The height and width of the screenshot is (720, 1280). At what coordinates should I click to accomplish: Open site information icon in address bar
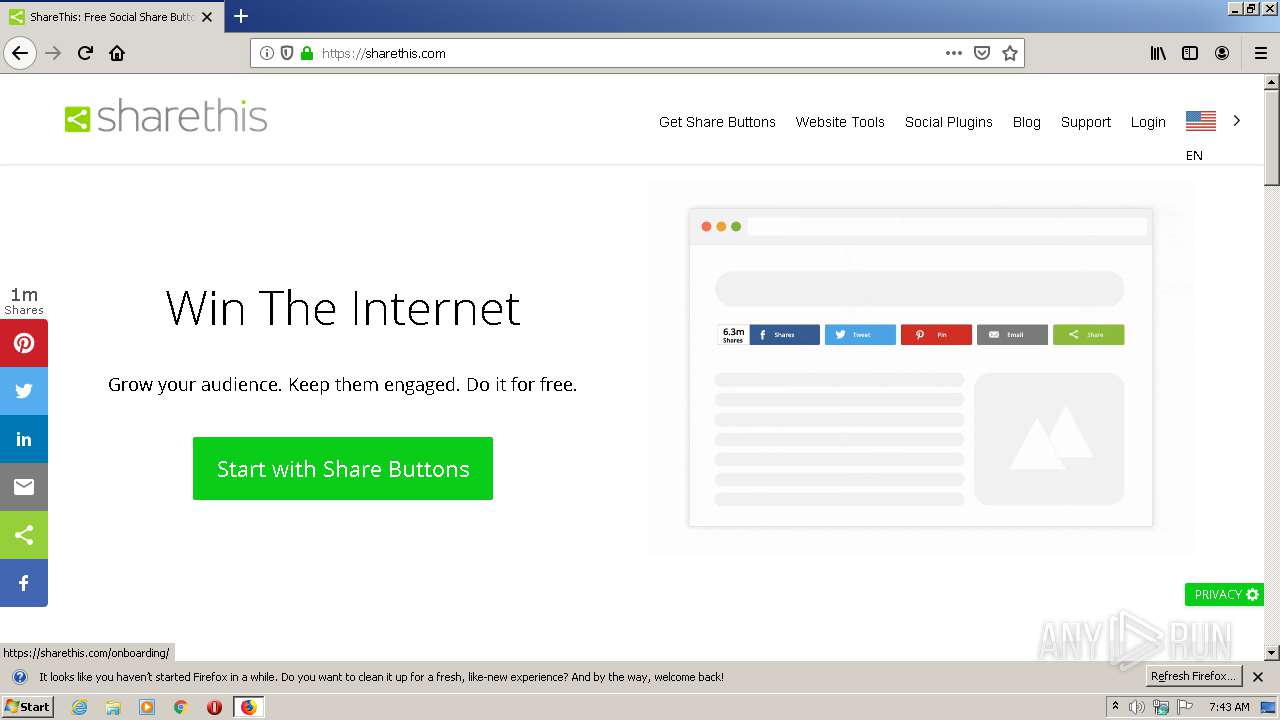pos(267,53)
